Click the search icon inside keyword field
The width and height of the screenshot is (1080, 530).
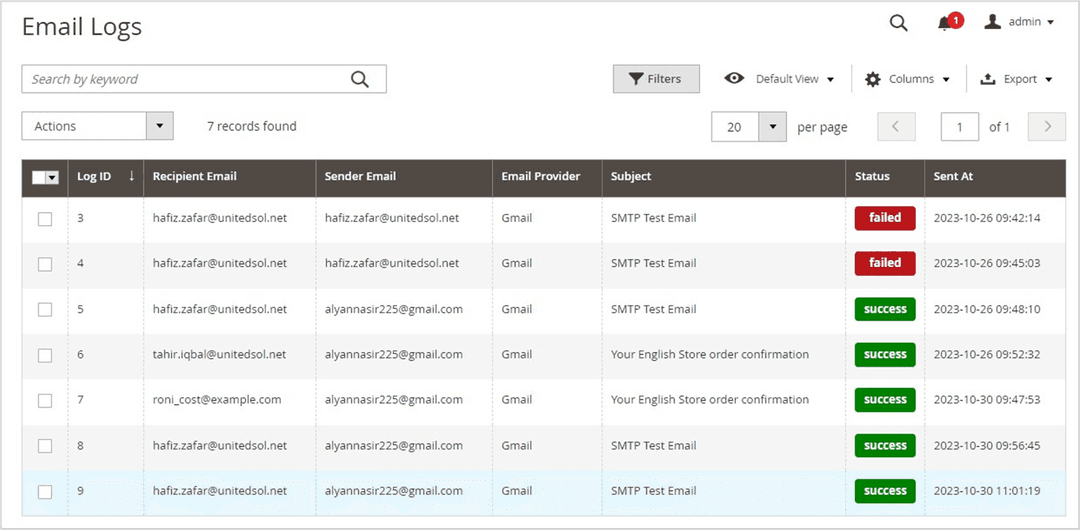coord(360,80)
